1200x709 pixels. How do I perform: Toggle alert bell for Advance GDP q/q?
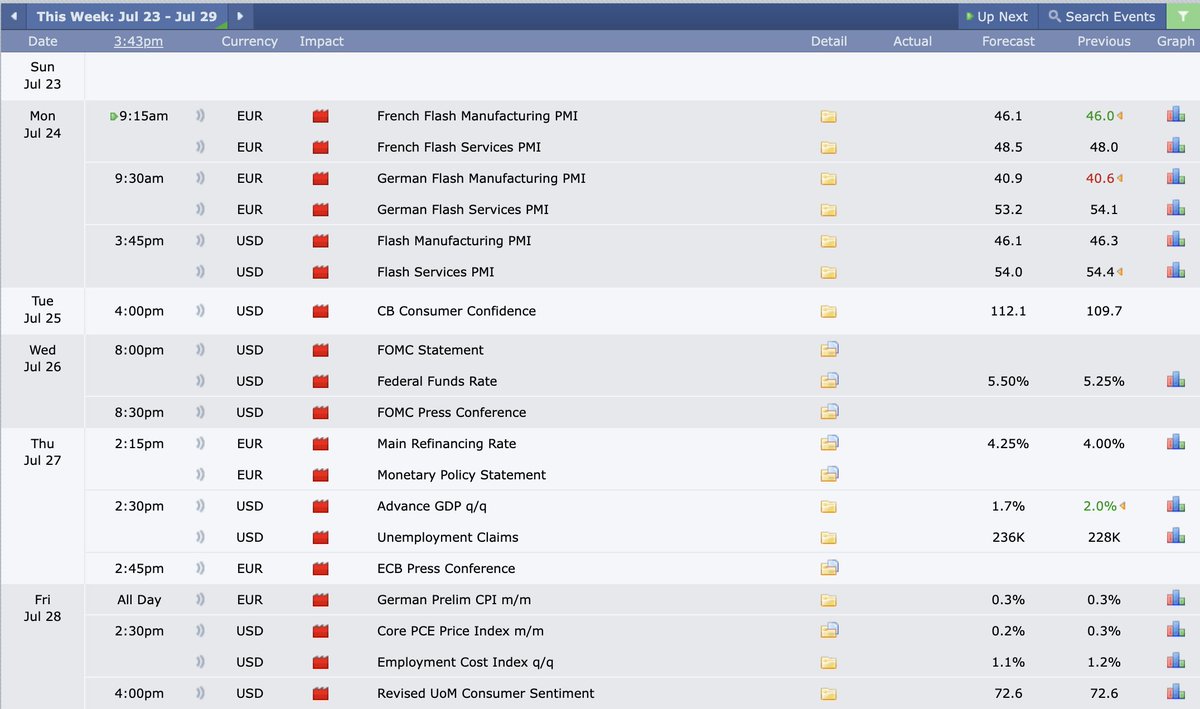pos(200,506)
